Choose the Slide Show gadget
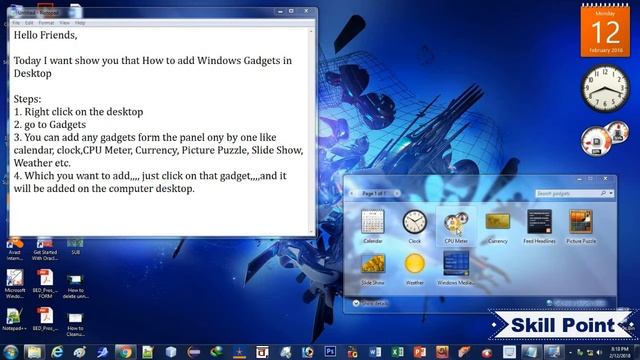This screenshot has height=360, width=640. [373, 268]
